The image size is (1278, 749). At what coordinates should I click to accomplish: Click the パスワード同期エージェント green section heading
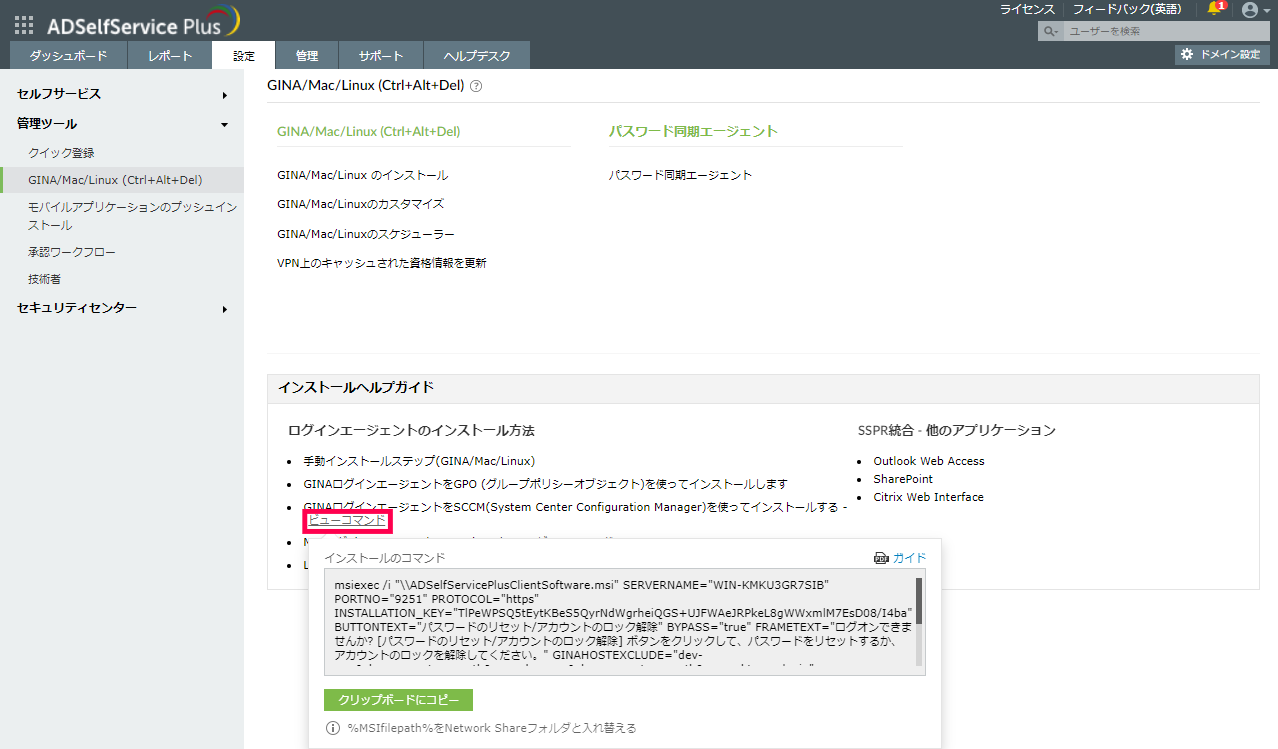(693, 131)
